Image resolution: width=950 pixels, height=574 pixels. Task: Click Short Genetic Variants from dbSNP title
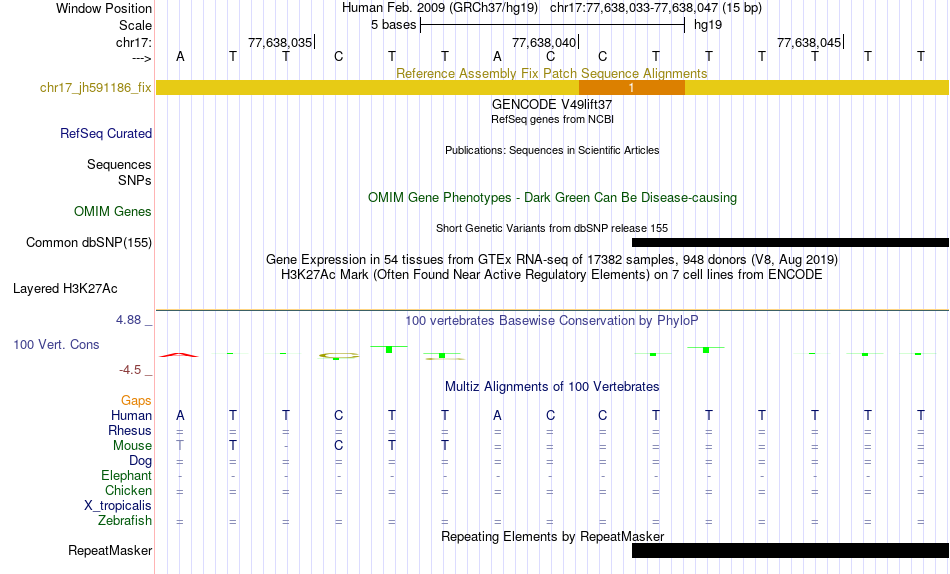pyautogui.click(x=552, y=229)
